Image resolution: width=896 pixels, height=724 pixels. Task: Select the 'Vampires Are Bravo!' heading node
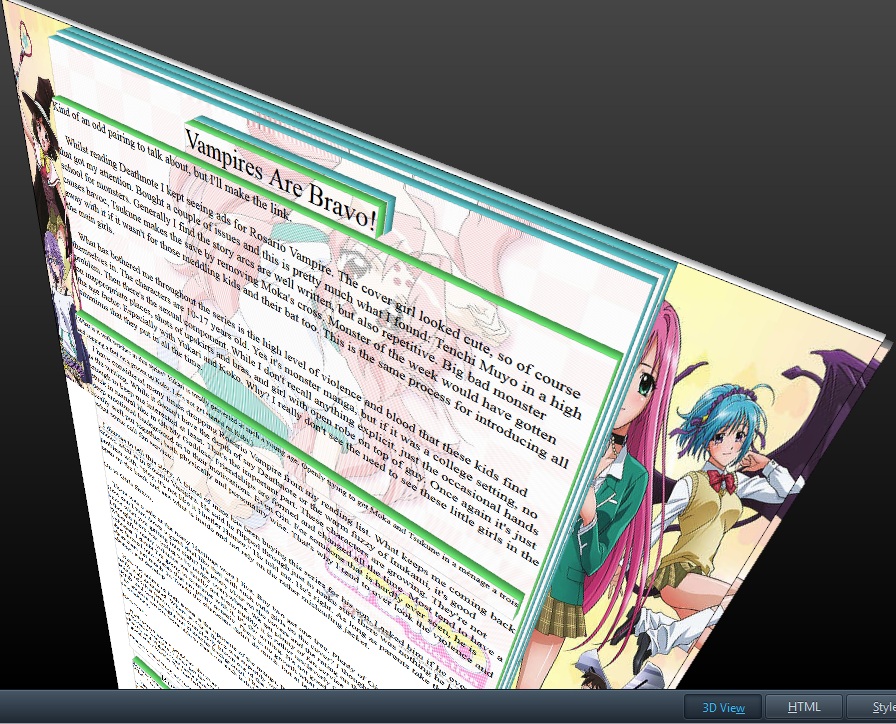tap(281, 180)
